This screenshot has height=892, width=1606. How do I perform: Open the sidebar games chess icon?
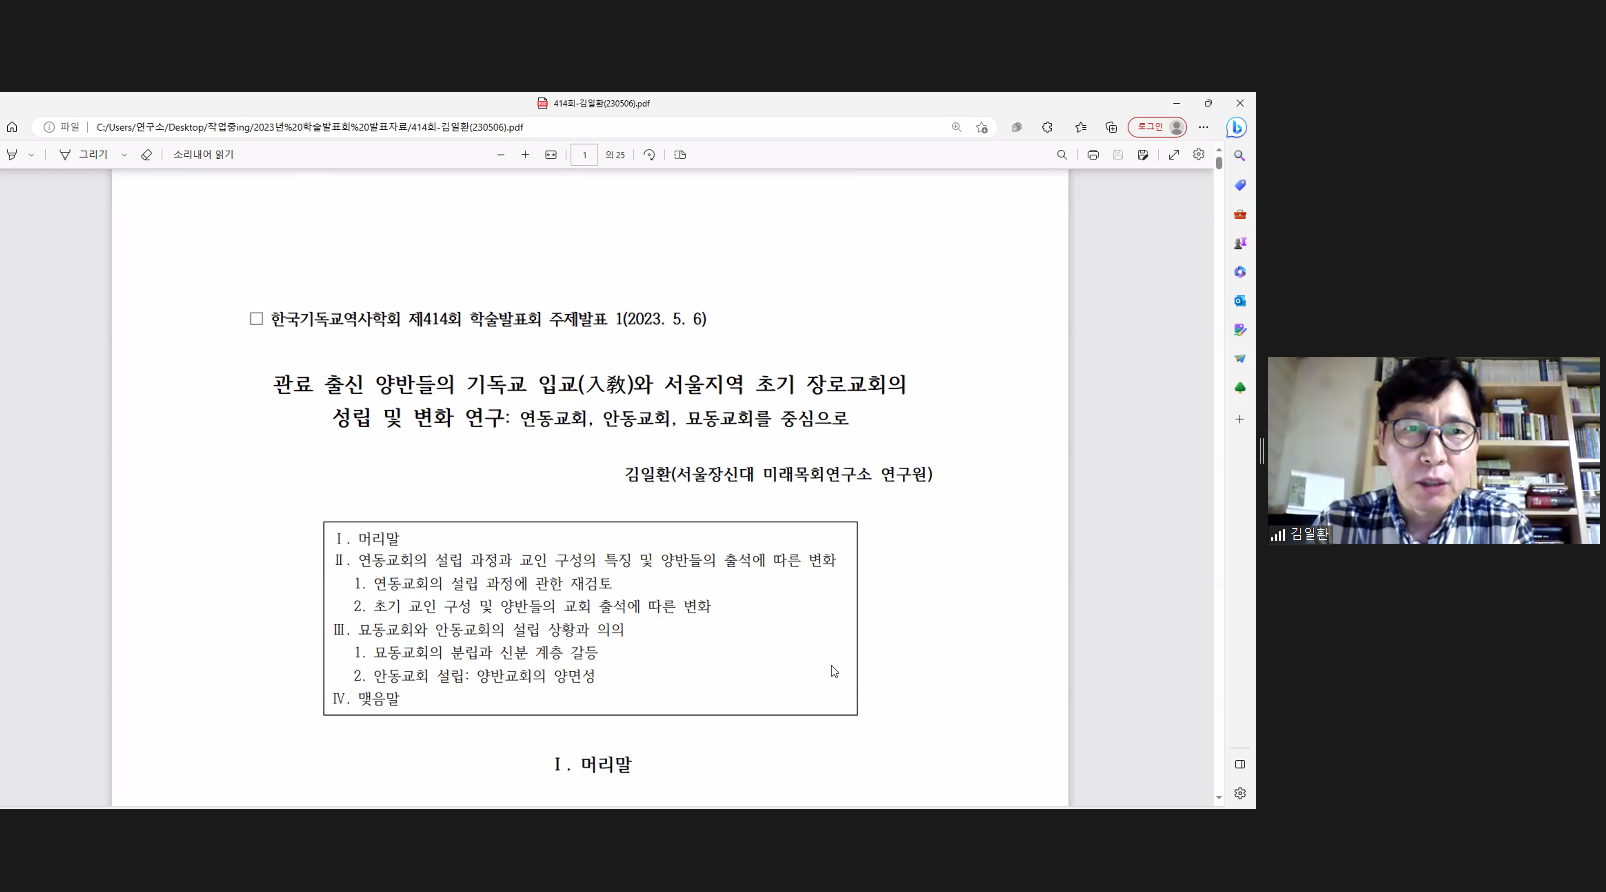[x=1240, y=243]
